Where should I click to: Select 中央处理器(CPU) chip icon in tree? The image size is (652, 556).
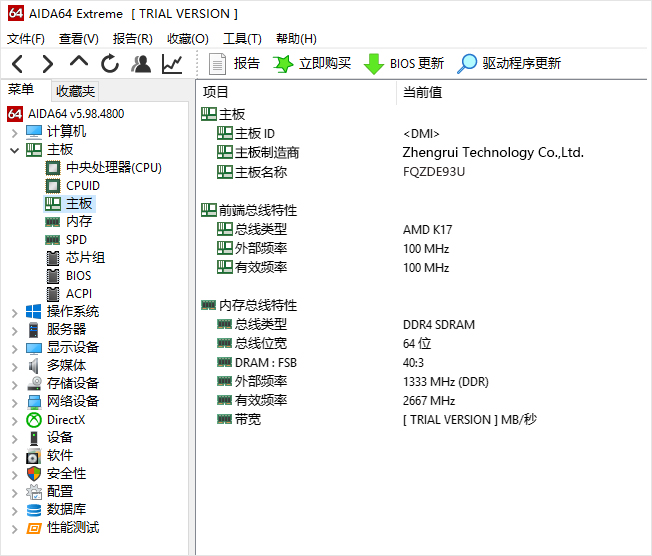pos(53,168)
